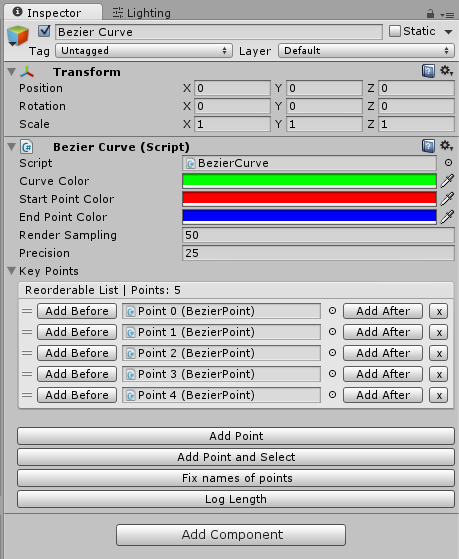Image resolution: width=459 pixels, height=559 pixels.
Task: Click Add Point and Select button
Action: click(236, 457)
